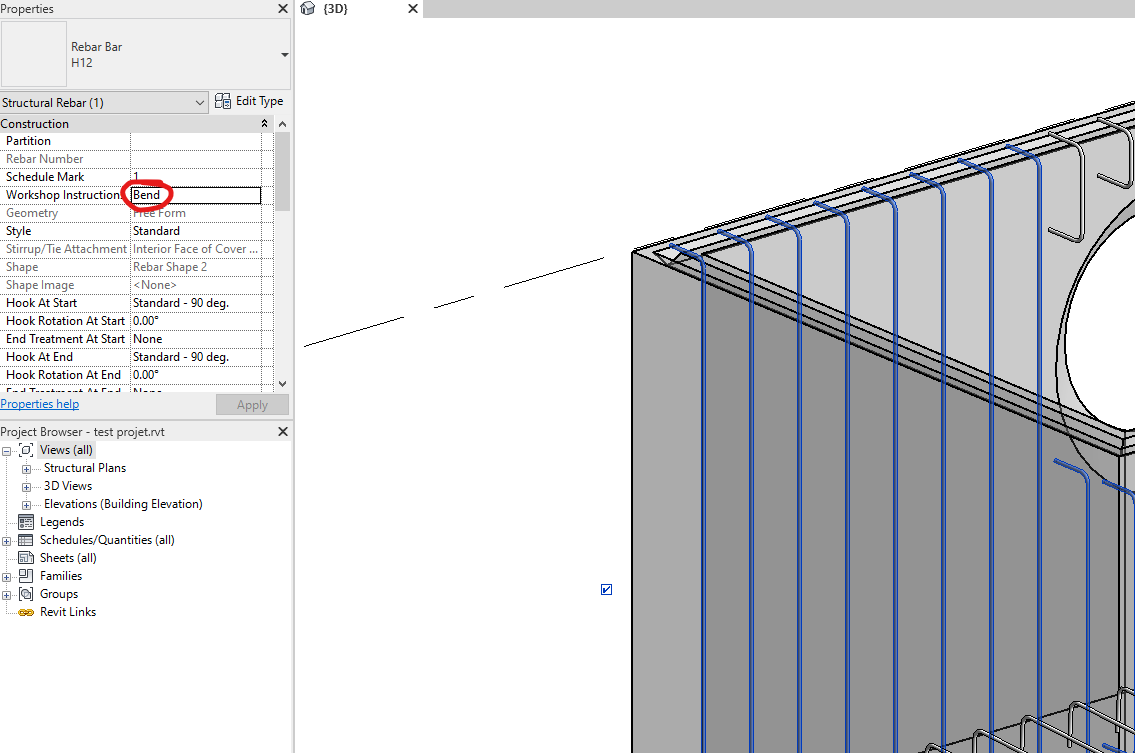Open the Rebar Bar H12 type selector dropdown
Viewport: 1135px width, 753px height.
click(x=284, y=55)
